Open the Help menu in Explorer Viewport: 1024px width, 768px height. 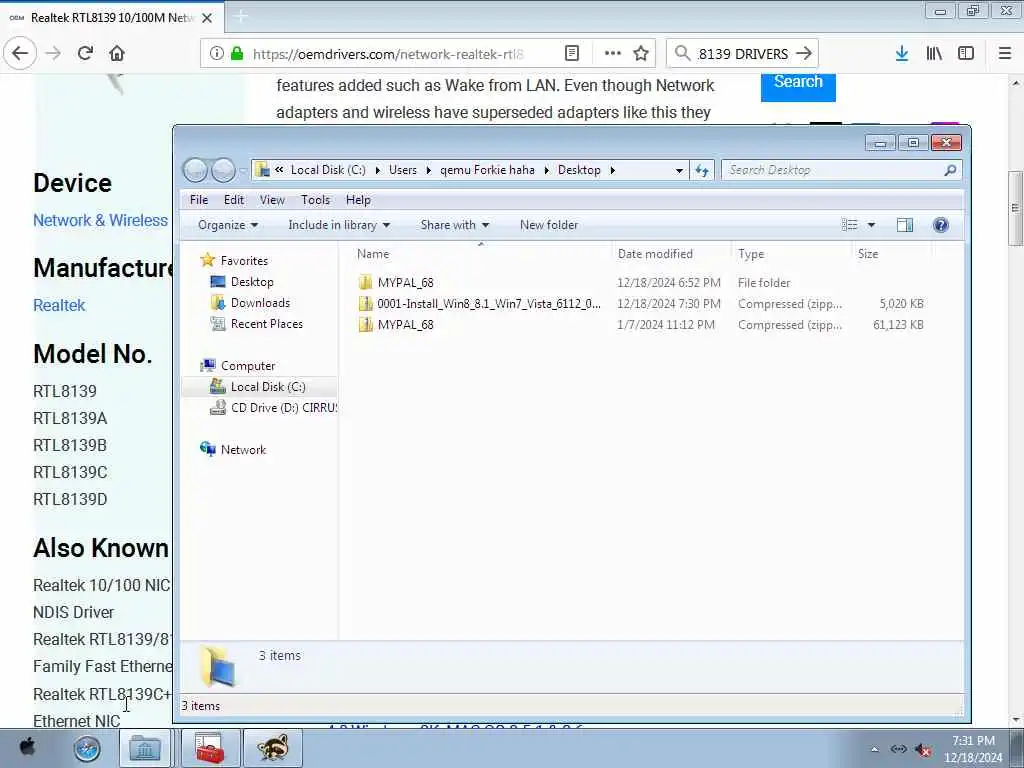pos(359,200)
